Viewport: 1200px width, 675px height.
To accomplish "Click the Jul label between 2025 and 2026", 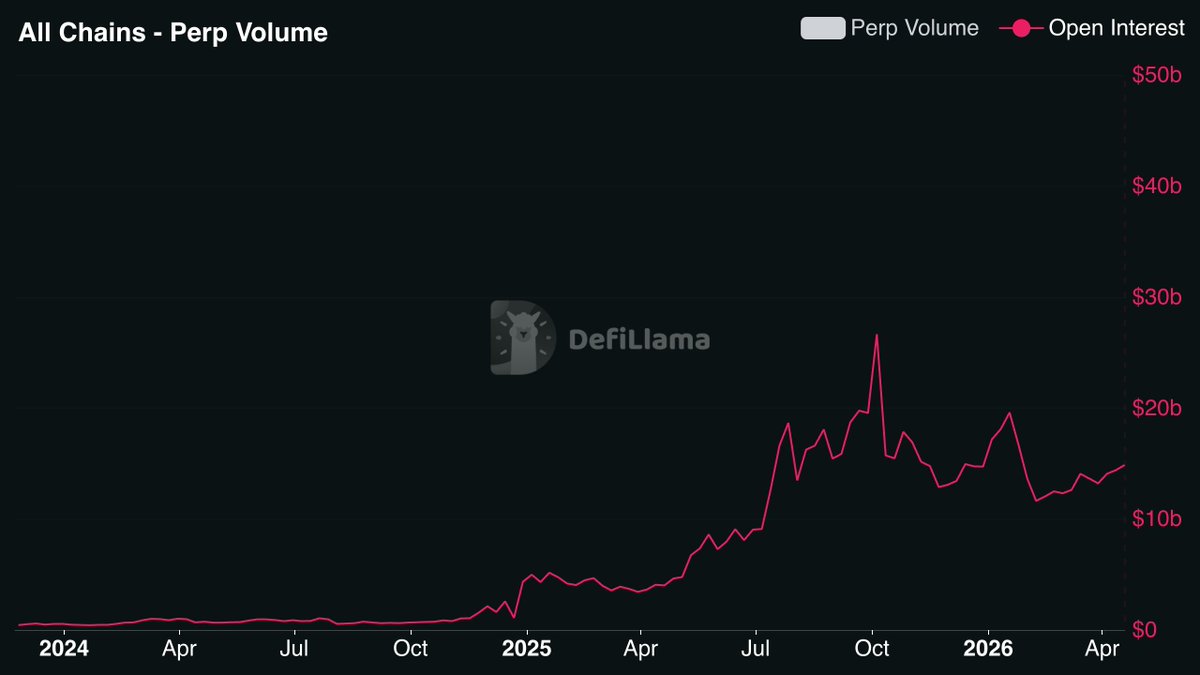I will (756, 649).
